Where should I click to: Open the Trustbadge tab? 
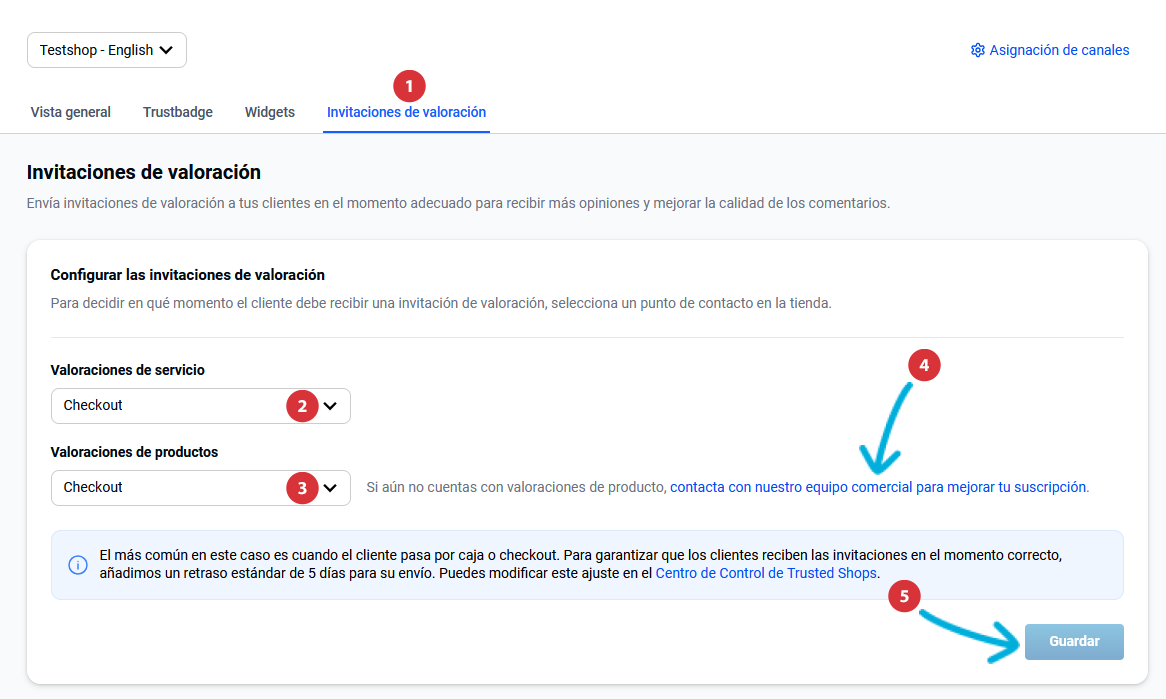pyautogui.click(x=177, y=112)
